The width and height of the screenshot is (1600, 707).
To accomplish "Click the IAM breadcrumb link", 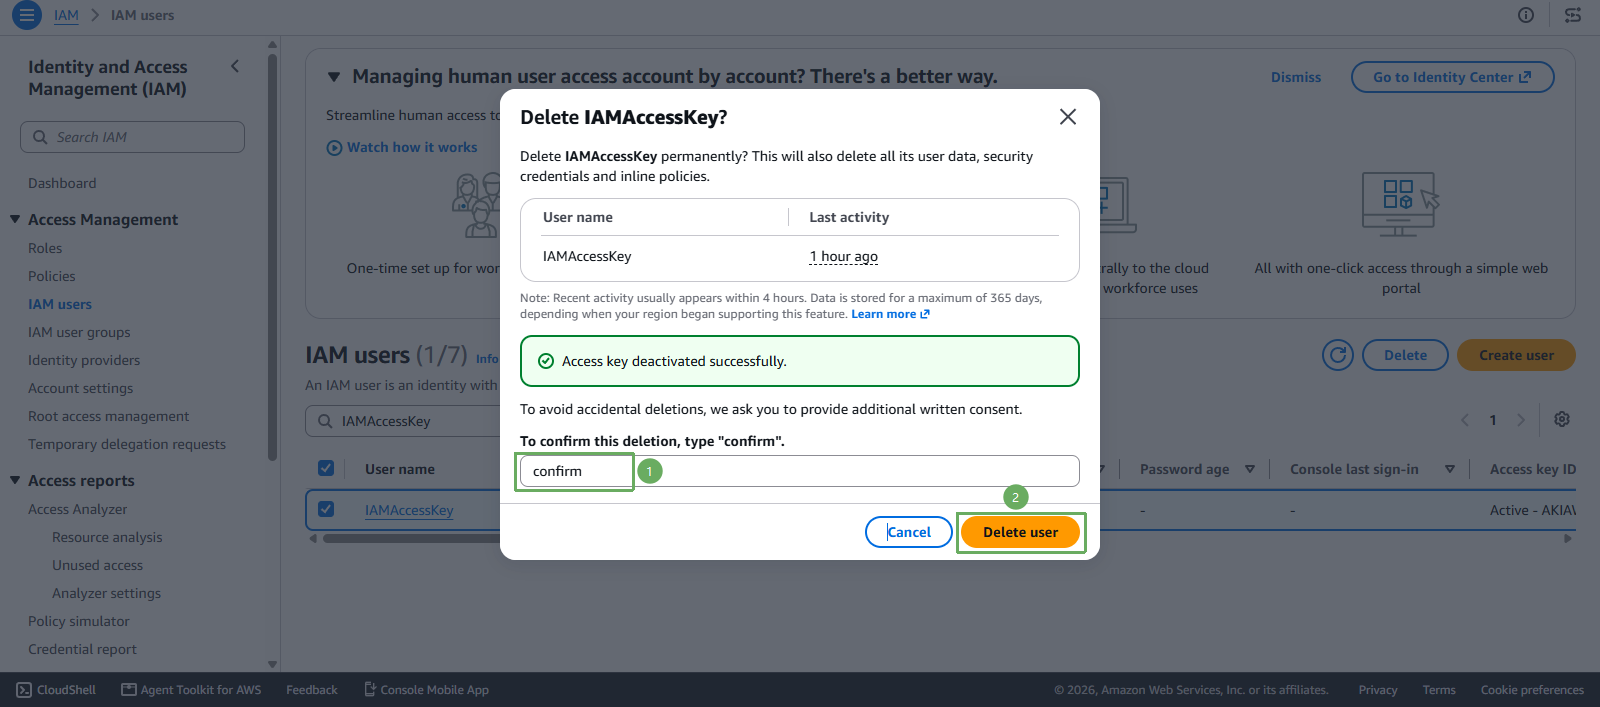I will pyautogui.click(x=66, y=15).
